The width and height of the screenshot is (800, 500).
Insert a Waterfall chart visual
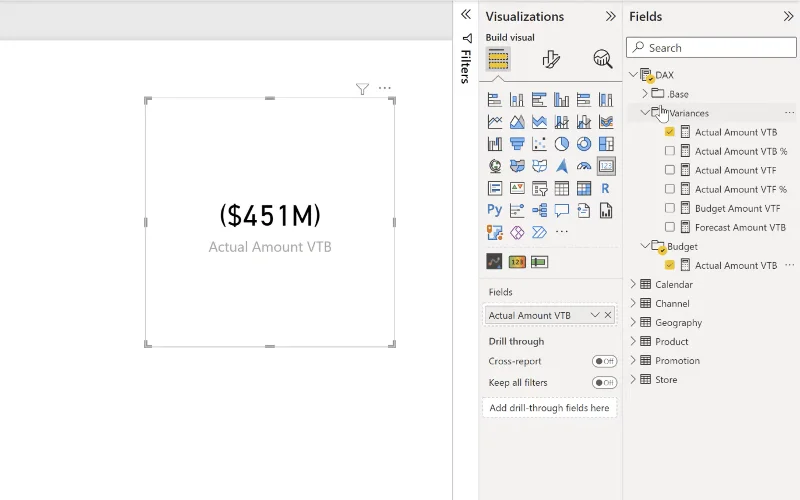point(494,144)
